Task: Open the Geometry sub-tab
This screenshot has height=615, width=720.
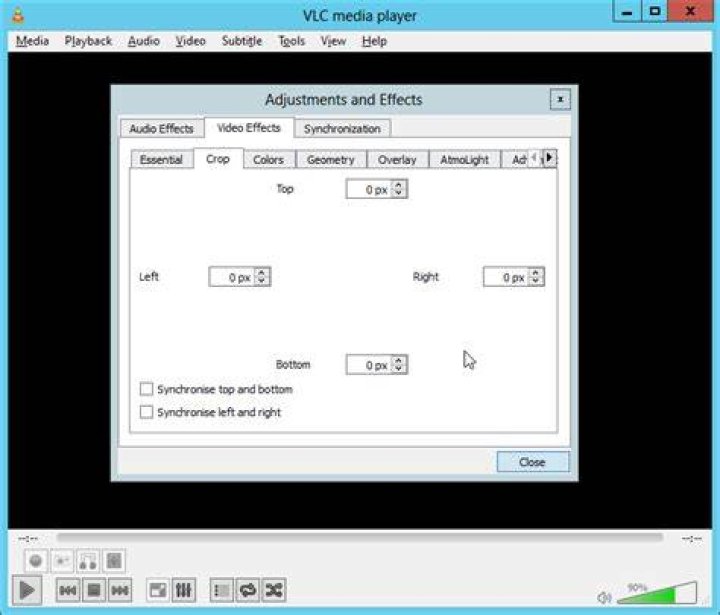Action: [x=331, y=159]
